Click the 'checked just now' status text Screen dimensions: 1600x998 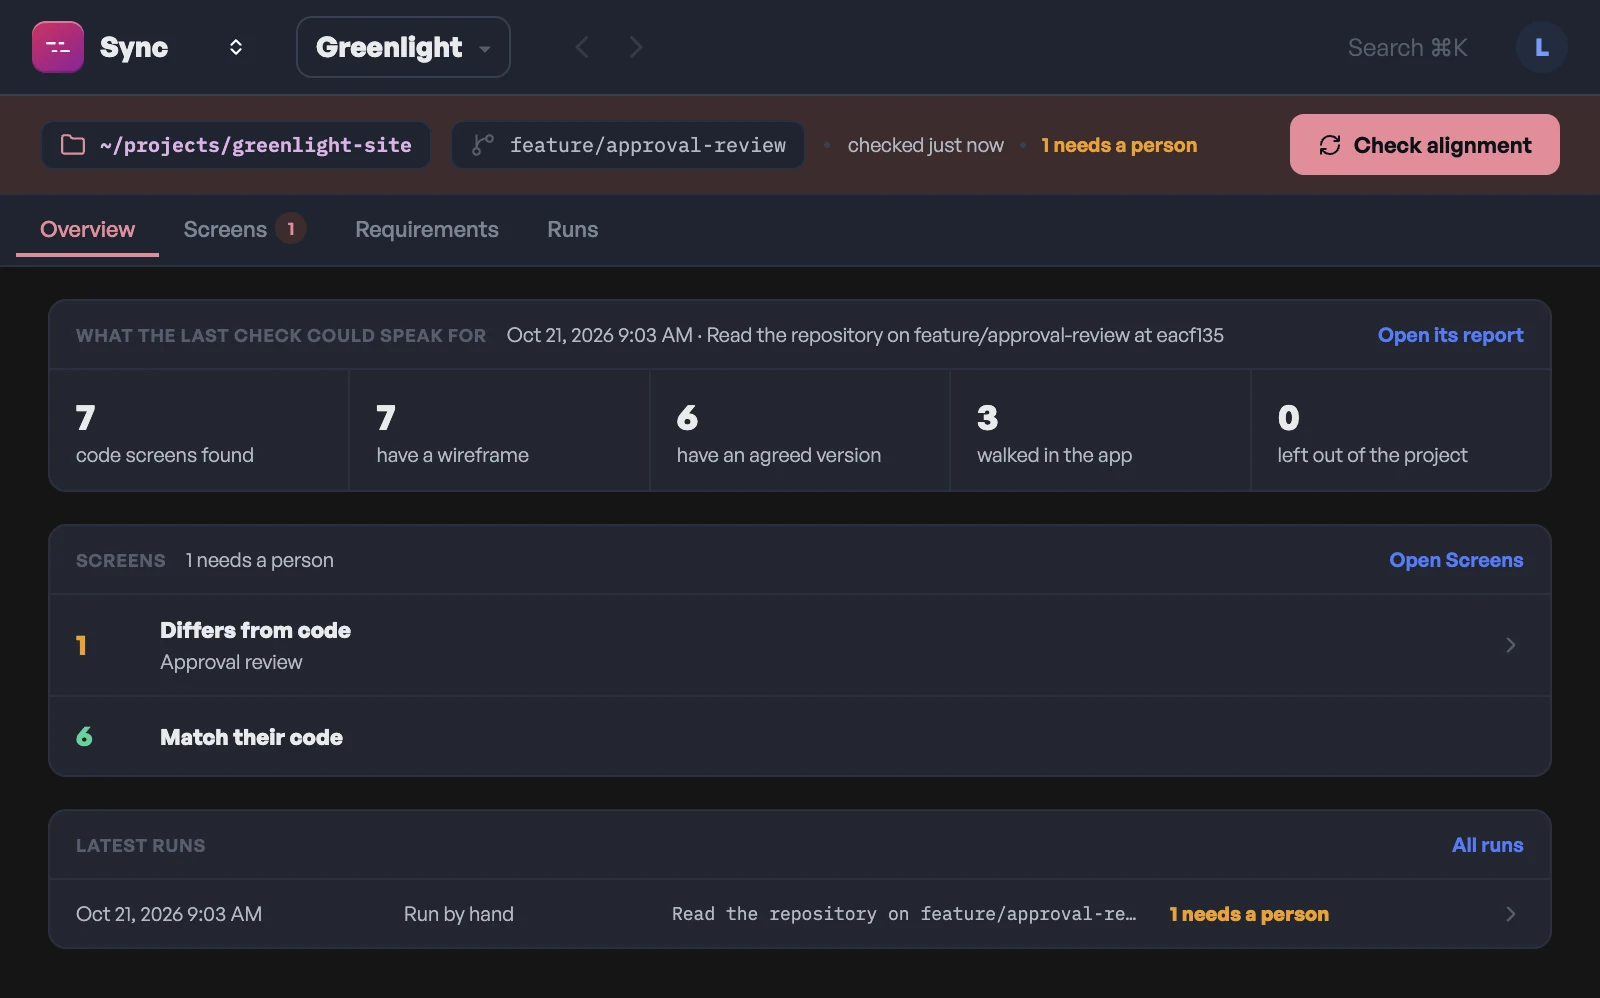point(925,145)
